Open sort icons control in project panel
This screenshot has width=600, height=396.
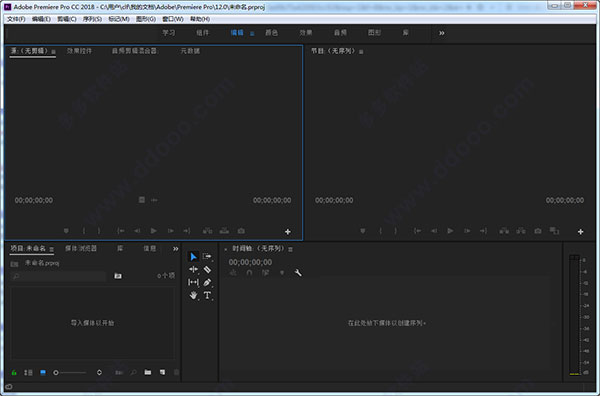tap(99, 372)
